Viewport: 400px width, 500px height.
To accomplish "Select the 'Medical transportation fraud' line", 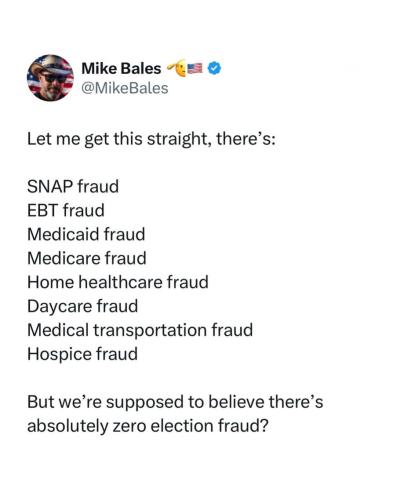I will (x=140, y=330).
